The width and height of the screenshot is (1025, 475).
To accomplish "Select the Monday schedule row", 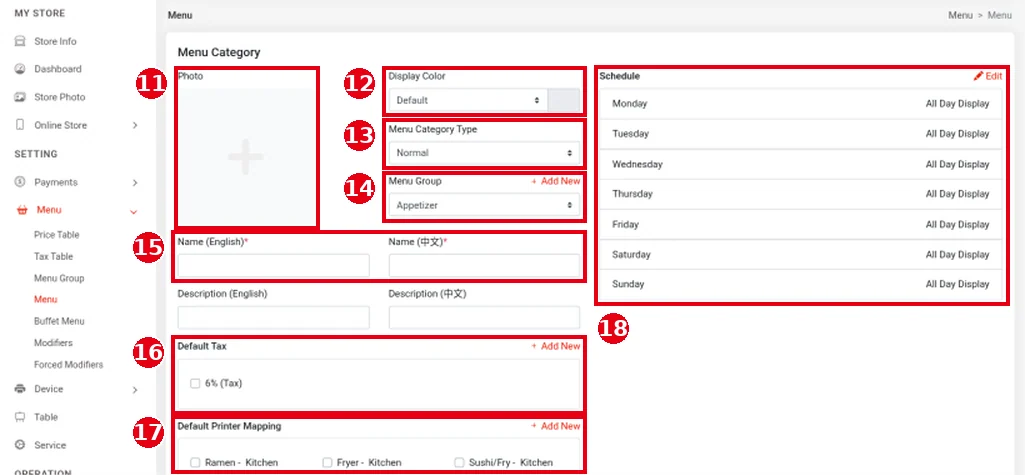I will coord(801,103).
